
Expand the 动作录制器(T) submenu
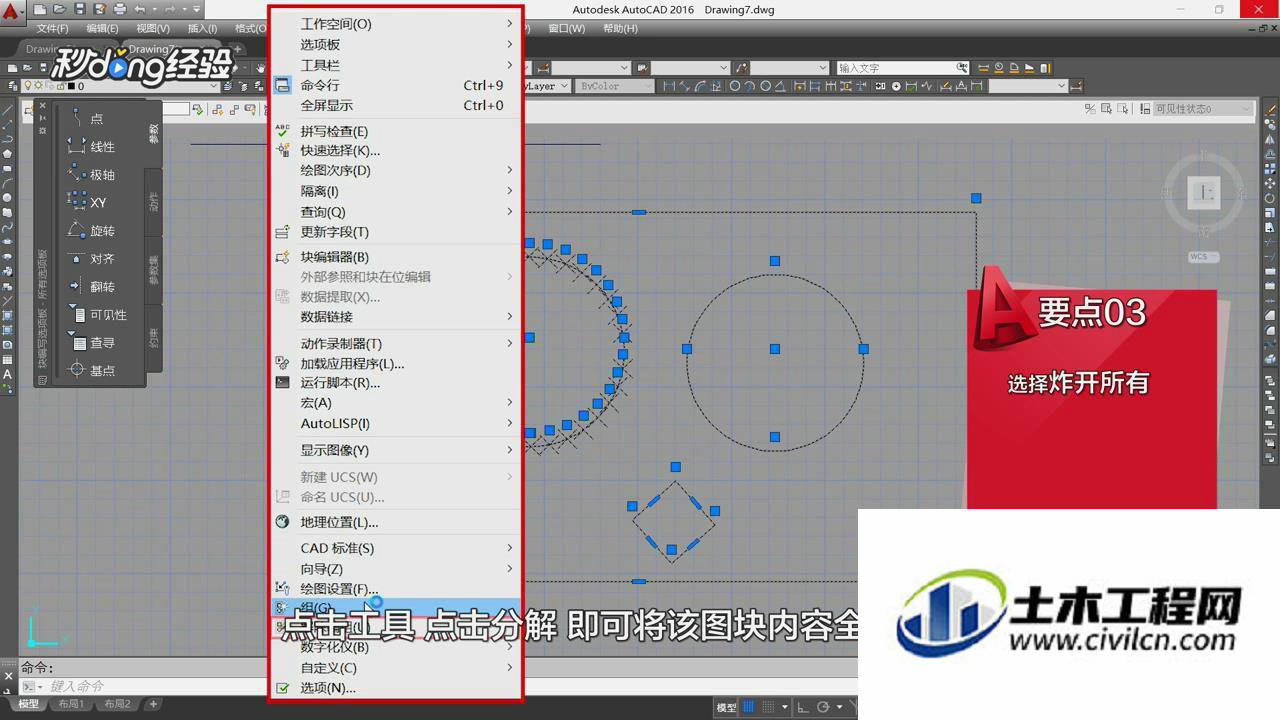click(395, 343)
